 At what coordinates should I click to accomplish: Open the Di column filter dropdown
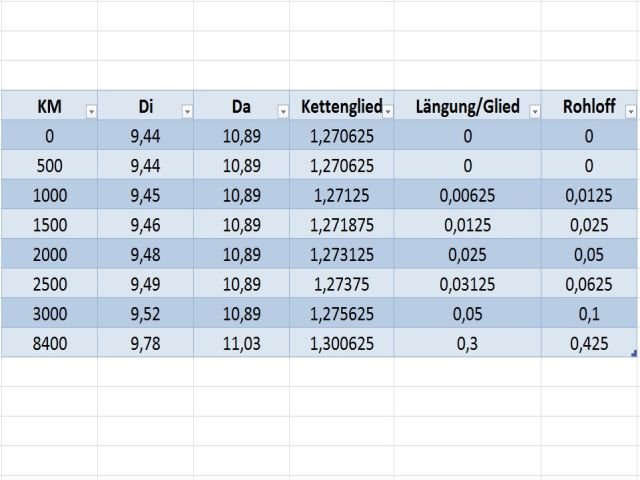pos(186,112)
